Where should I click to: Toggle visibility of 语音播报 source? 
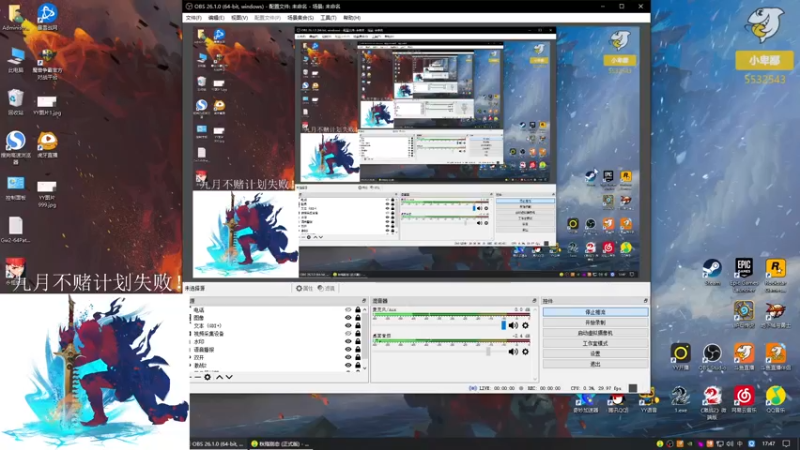point(348,349)
